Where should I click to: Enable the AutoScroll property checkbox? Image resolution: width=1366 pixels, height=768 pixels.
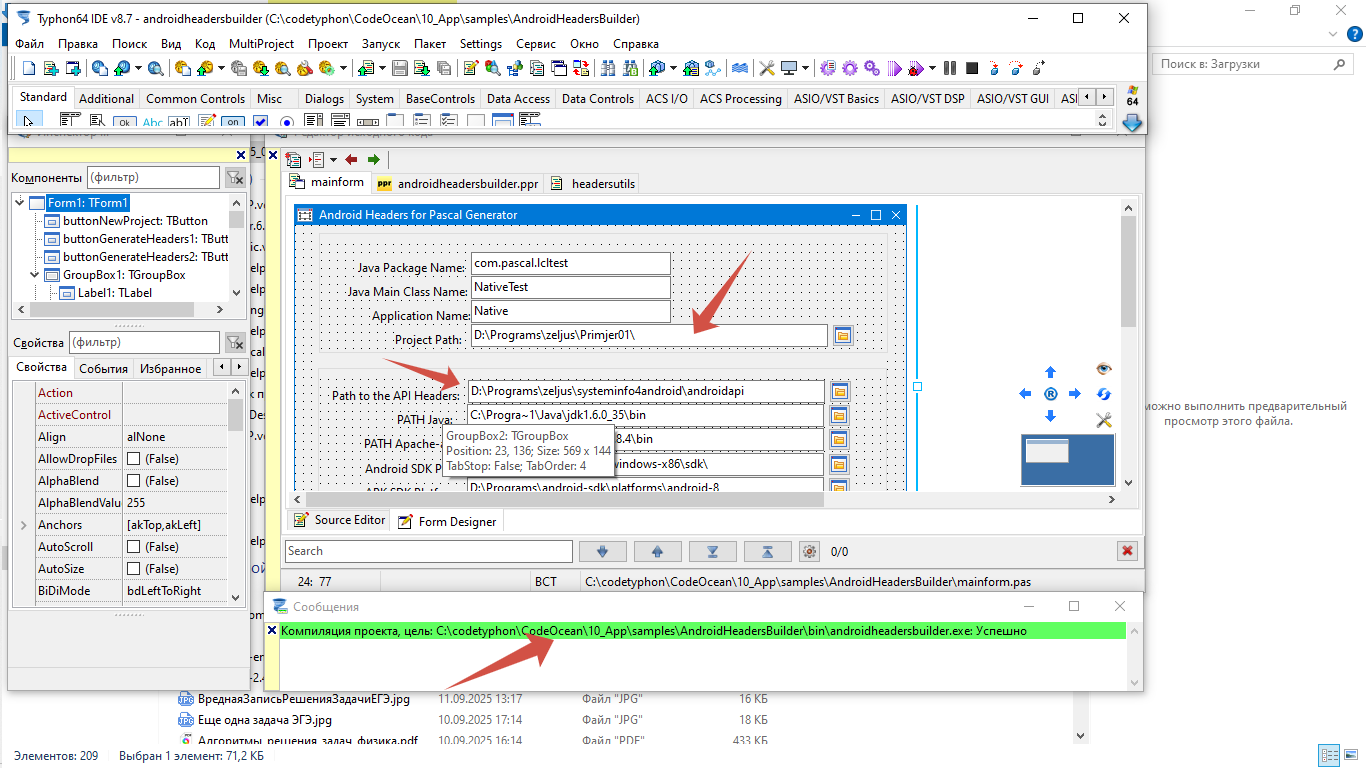pos(134,547)
